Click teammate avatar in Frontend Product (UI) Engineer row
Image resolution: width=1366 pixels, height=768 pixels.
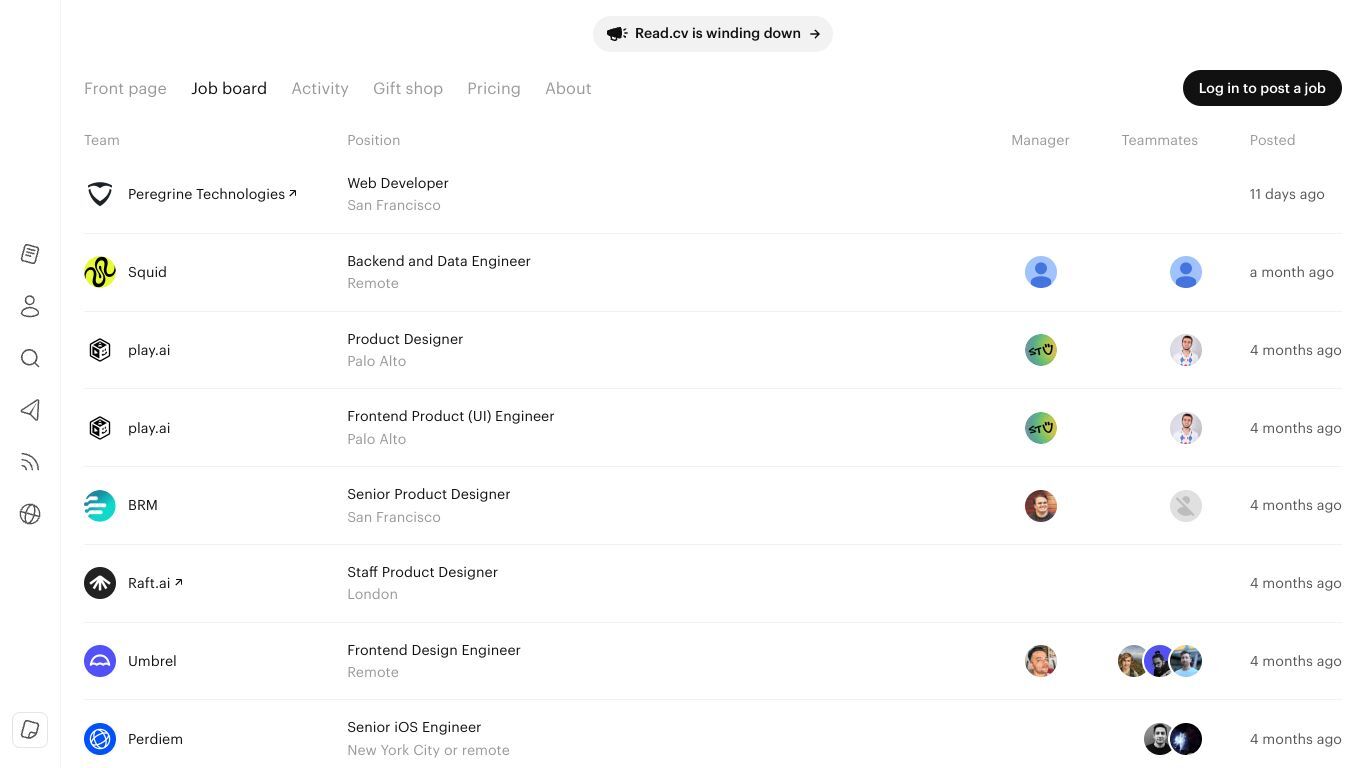coord(1186,428)
